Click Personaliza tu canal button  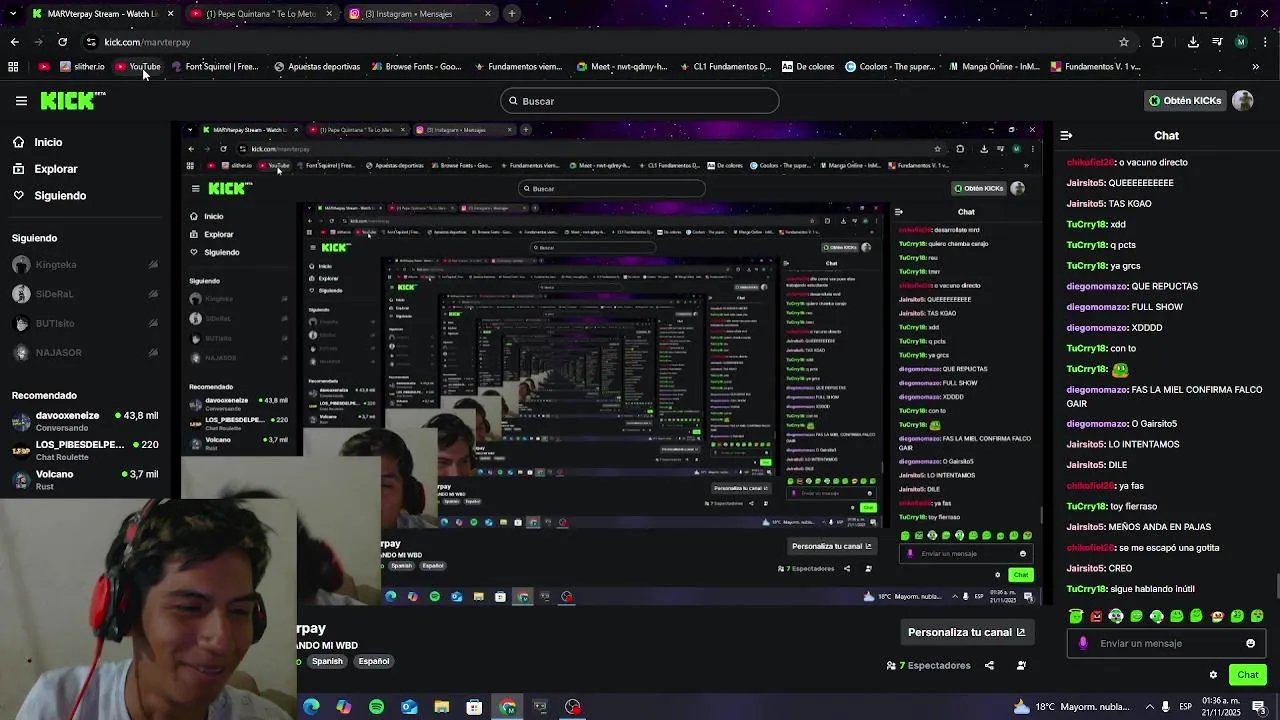(x=966, y=632)
